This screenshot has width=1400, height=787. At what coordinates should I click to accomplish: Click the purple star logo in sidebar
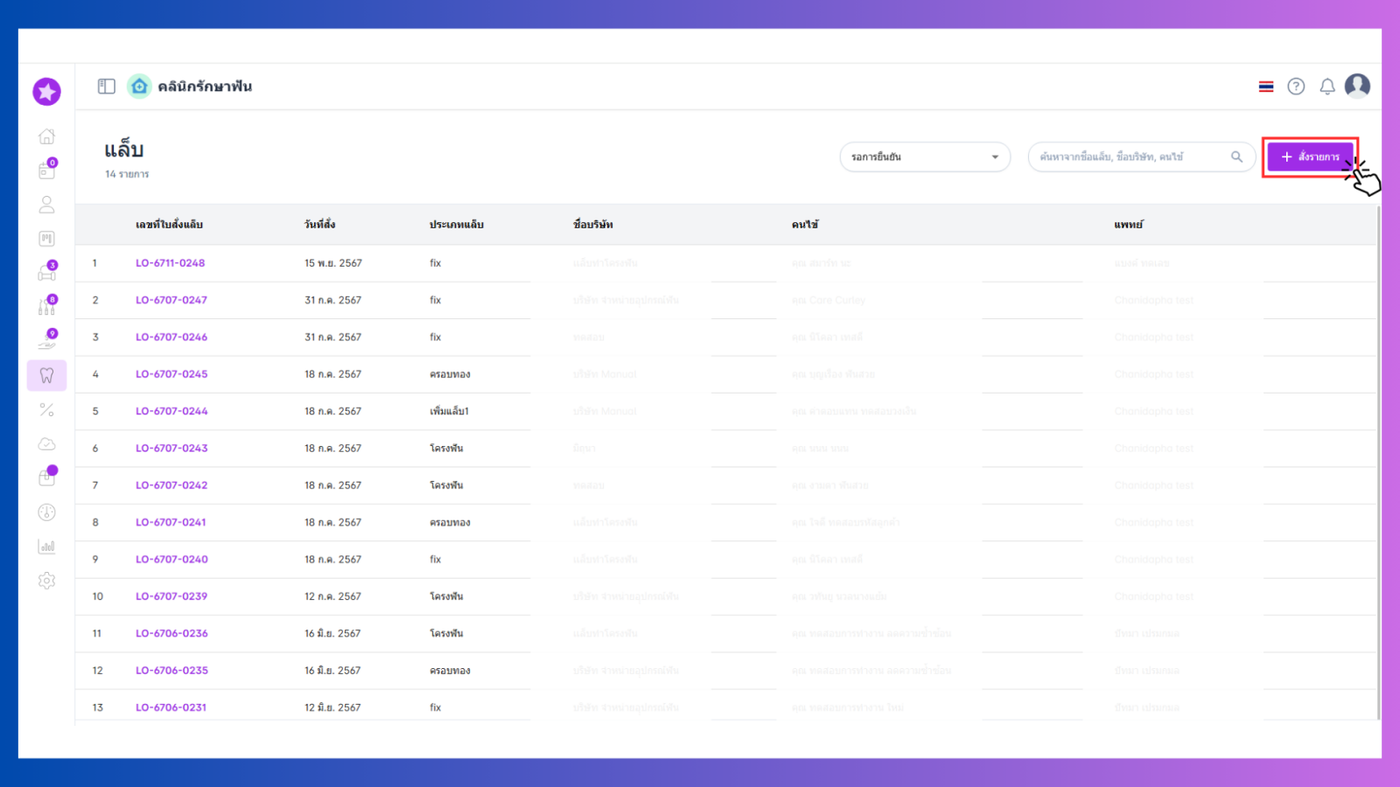pos(46,92)
